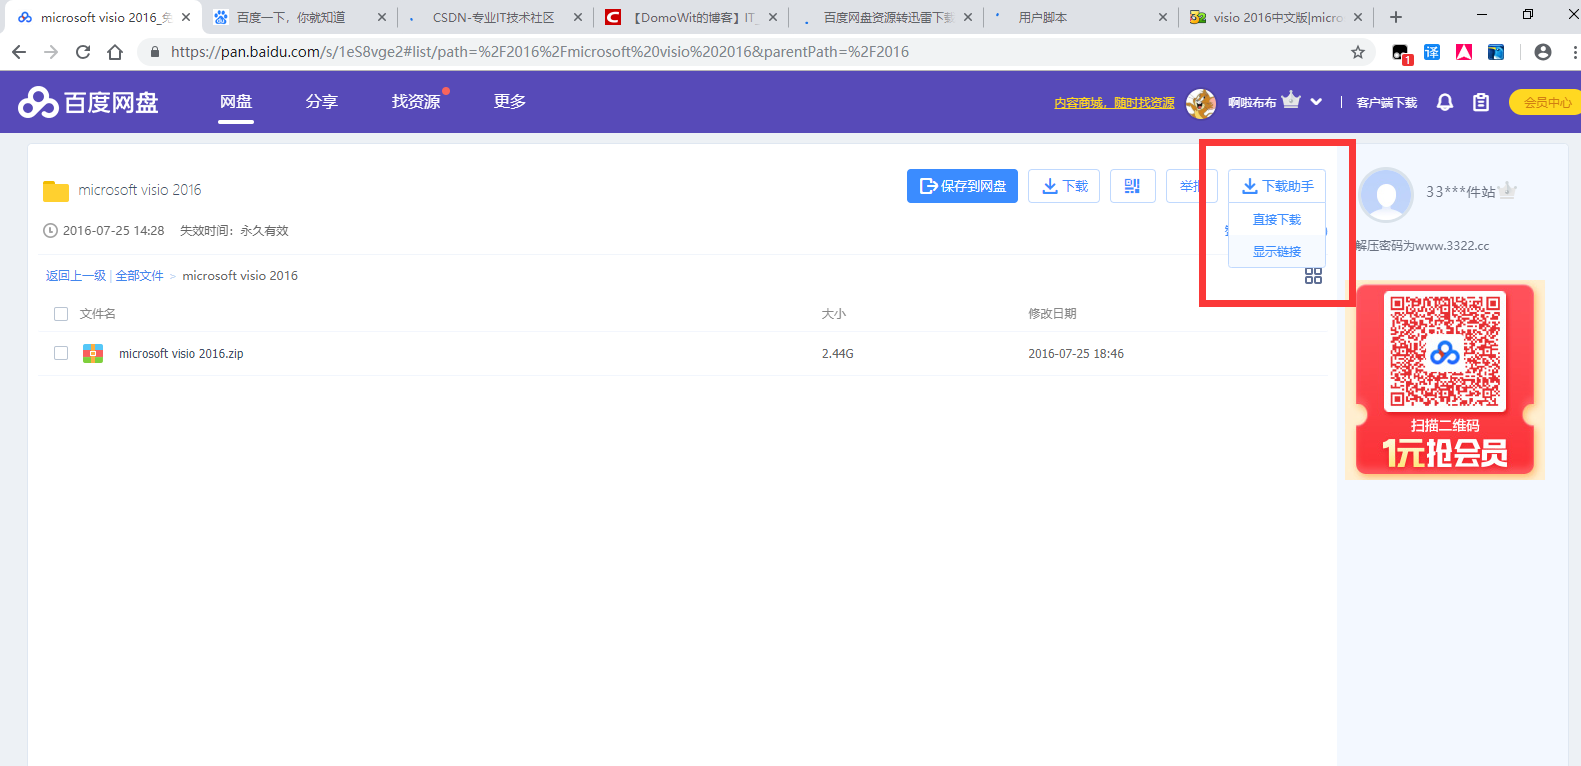Screen dimensions: 1581x766
Task: Open the 下载助手 dropdown button
Action: [1277, 186]
